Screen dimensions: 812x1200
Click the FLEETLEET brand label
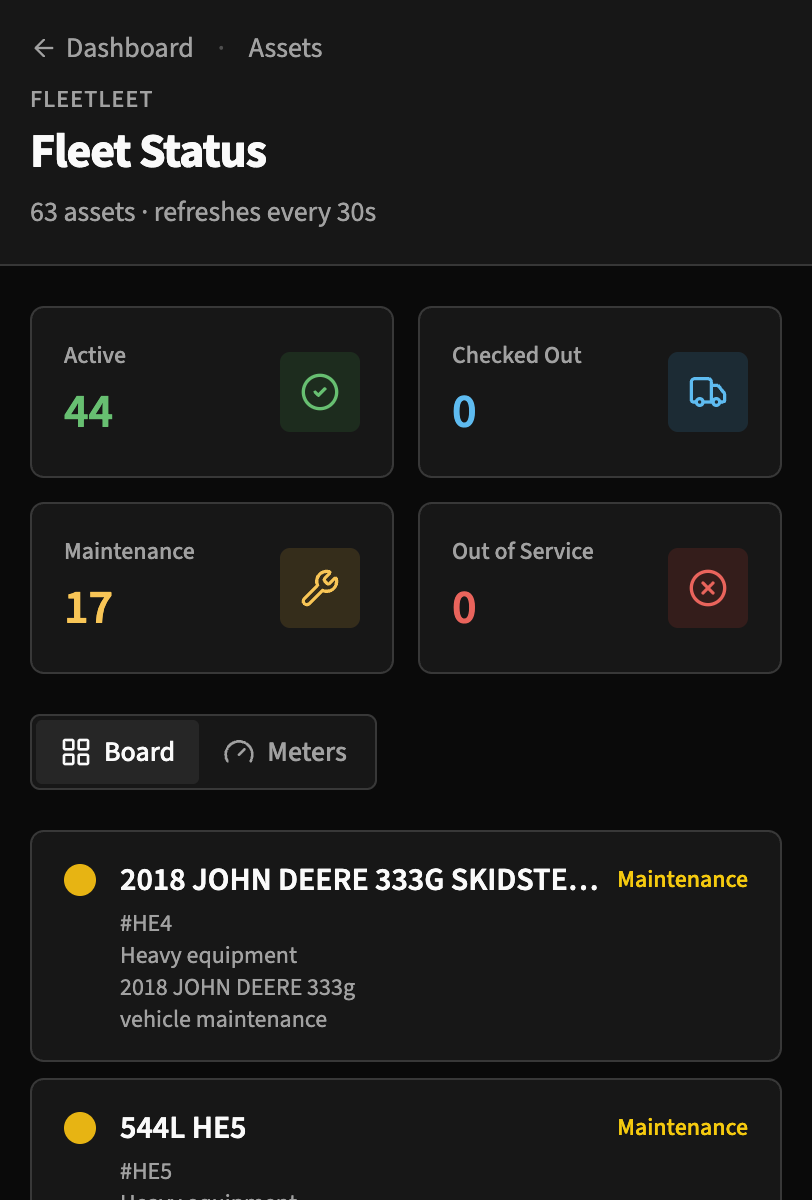coord(92,99)
